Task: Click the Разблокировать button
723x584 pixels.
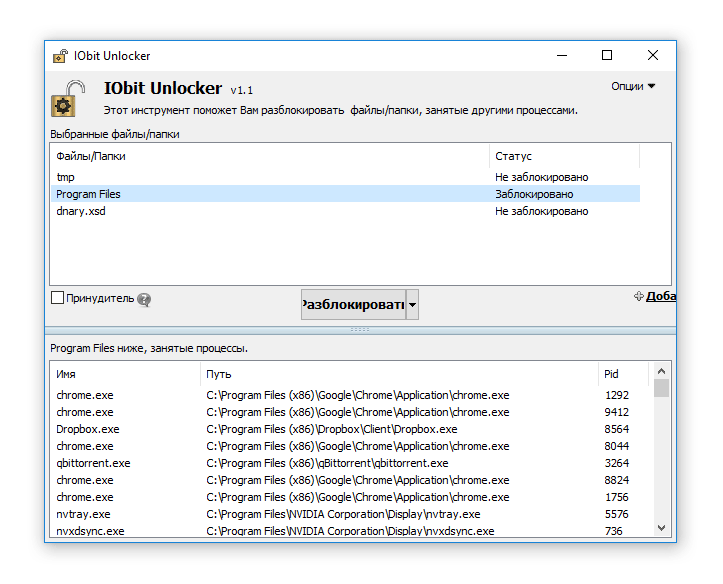Action: point(353,305)
